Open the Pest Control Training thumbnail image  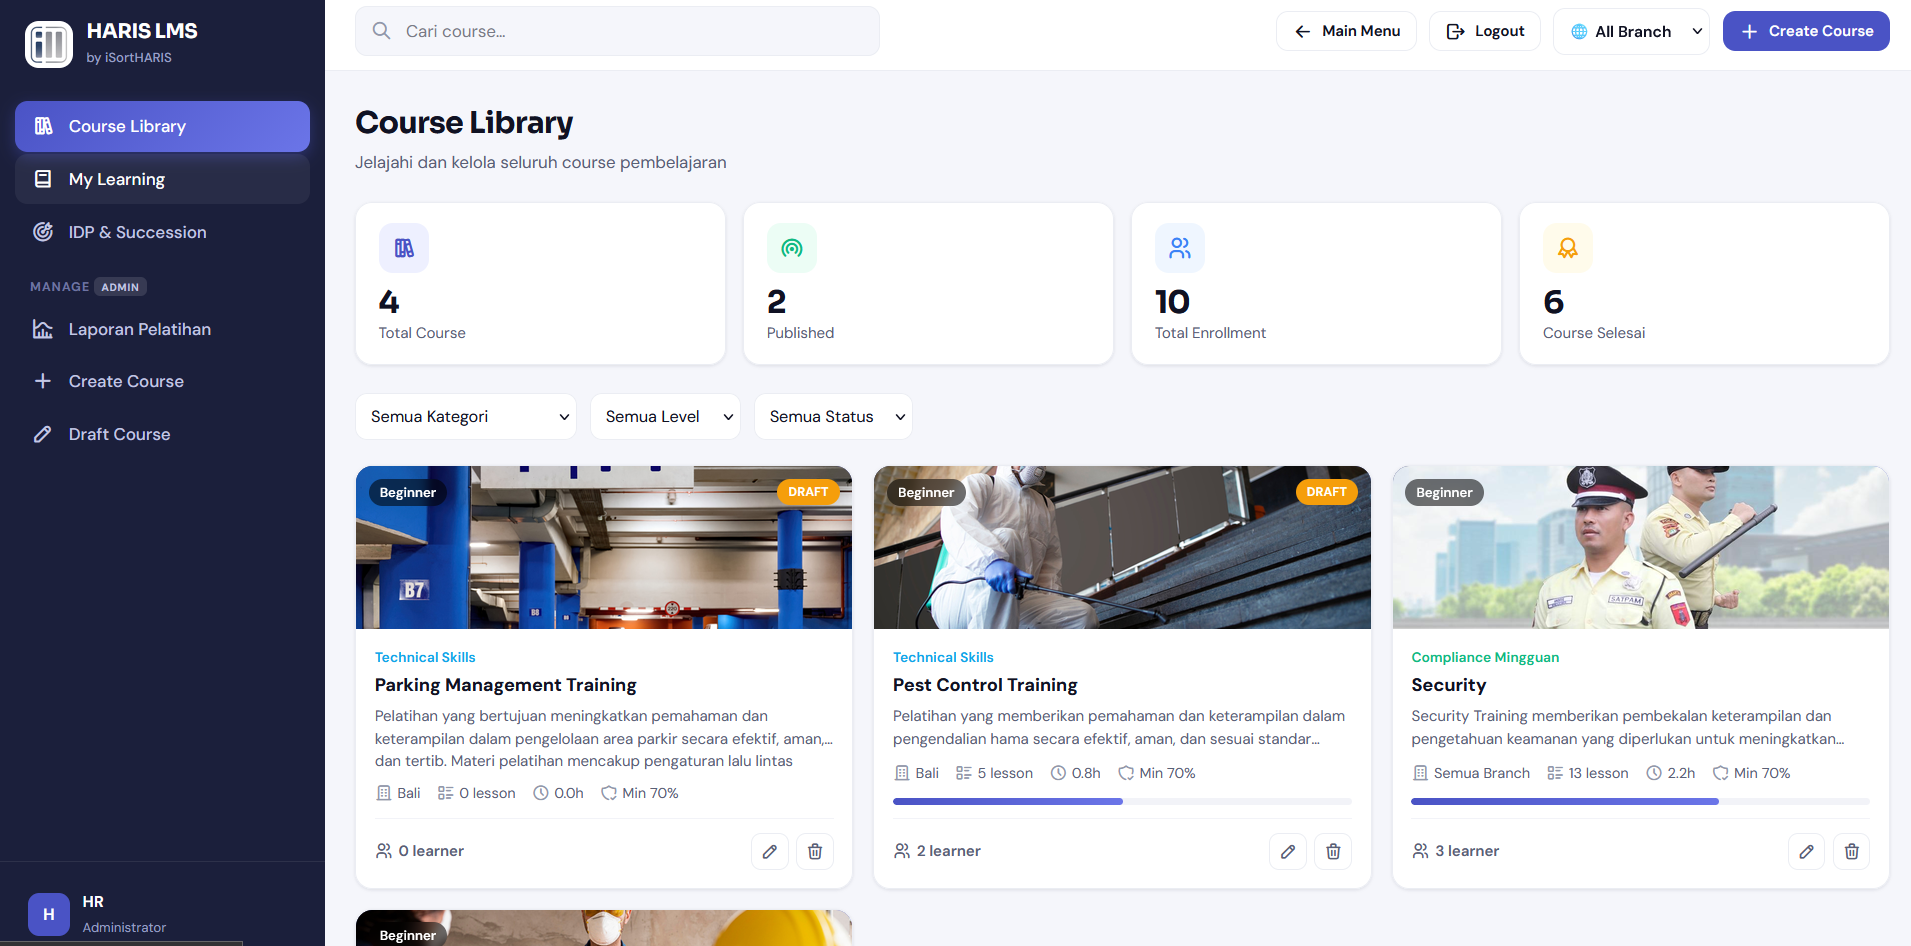coord(1122,547)
